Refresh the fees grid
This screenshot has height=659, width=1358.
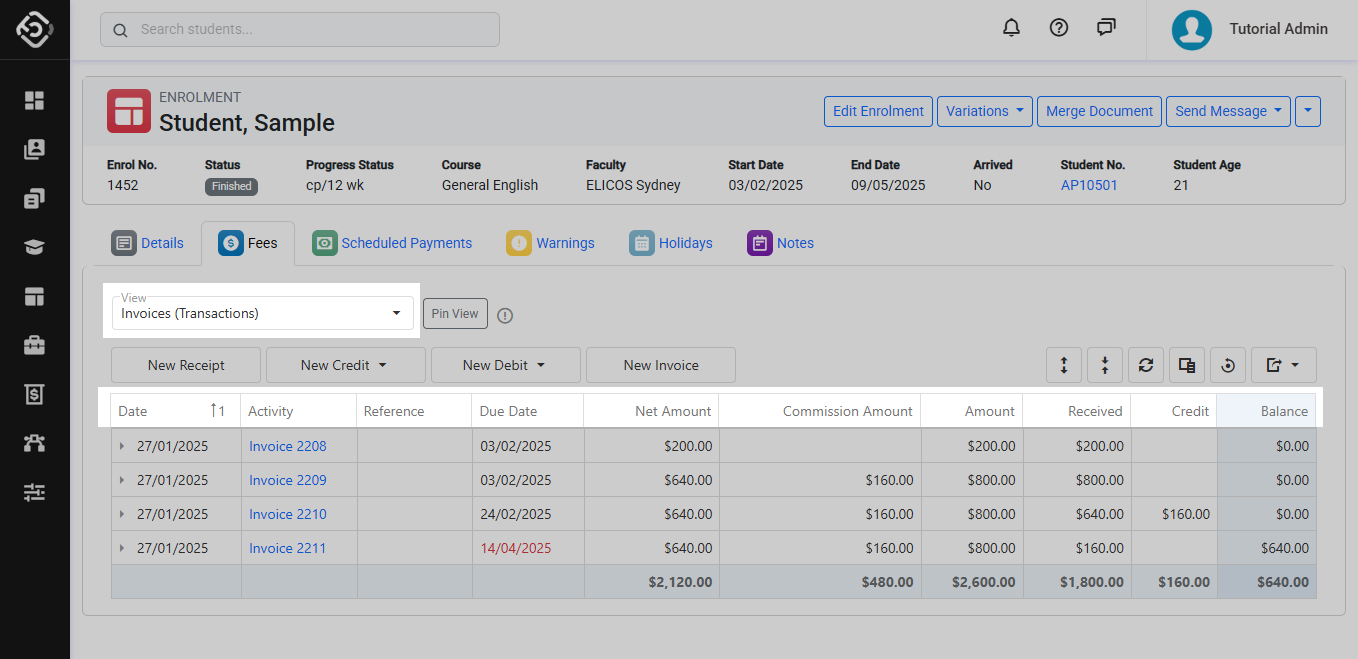click(x=1146, y=365)
